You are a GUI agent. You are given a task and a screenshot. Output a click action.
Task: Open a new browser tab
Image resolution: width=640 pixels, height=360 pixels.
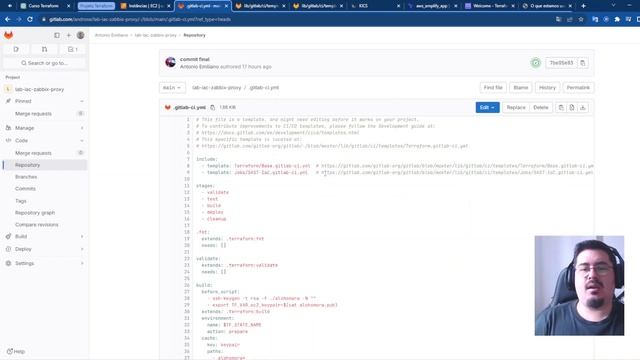[583, 6]
